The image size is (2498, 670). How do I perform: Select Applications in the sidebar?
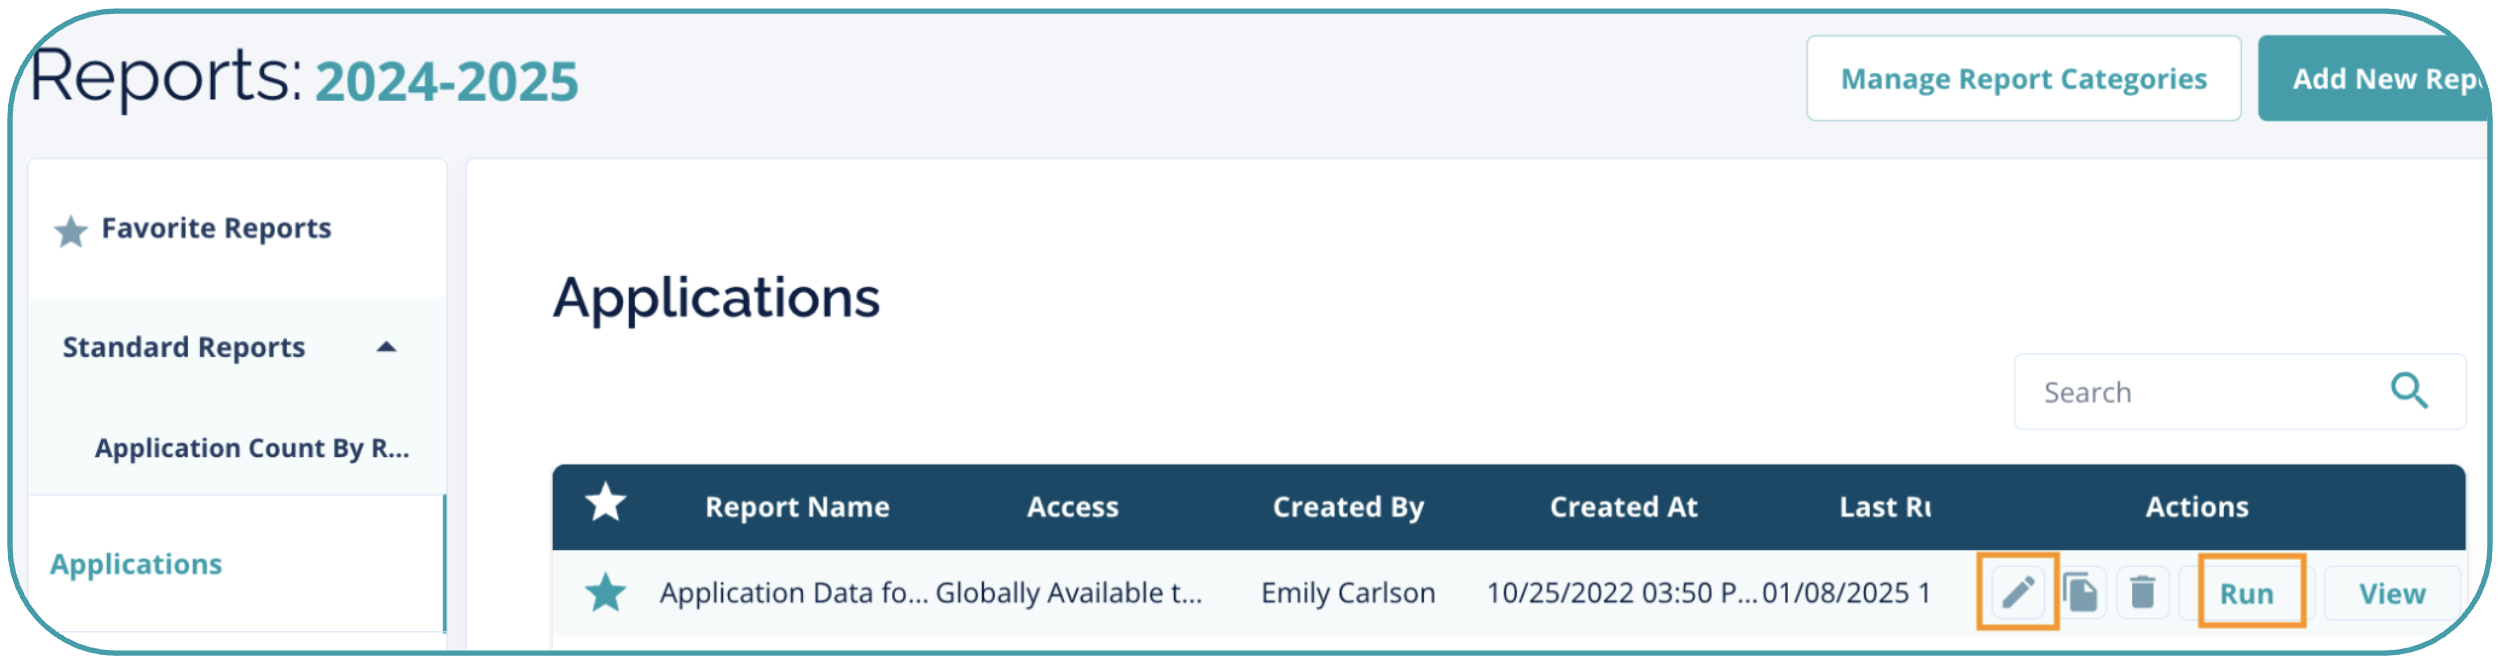137,564
